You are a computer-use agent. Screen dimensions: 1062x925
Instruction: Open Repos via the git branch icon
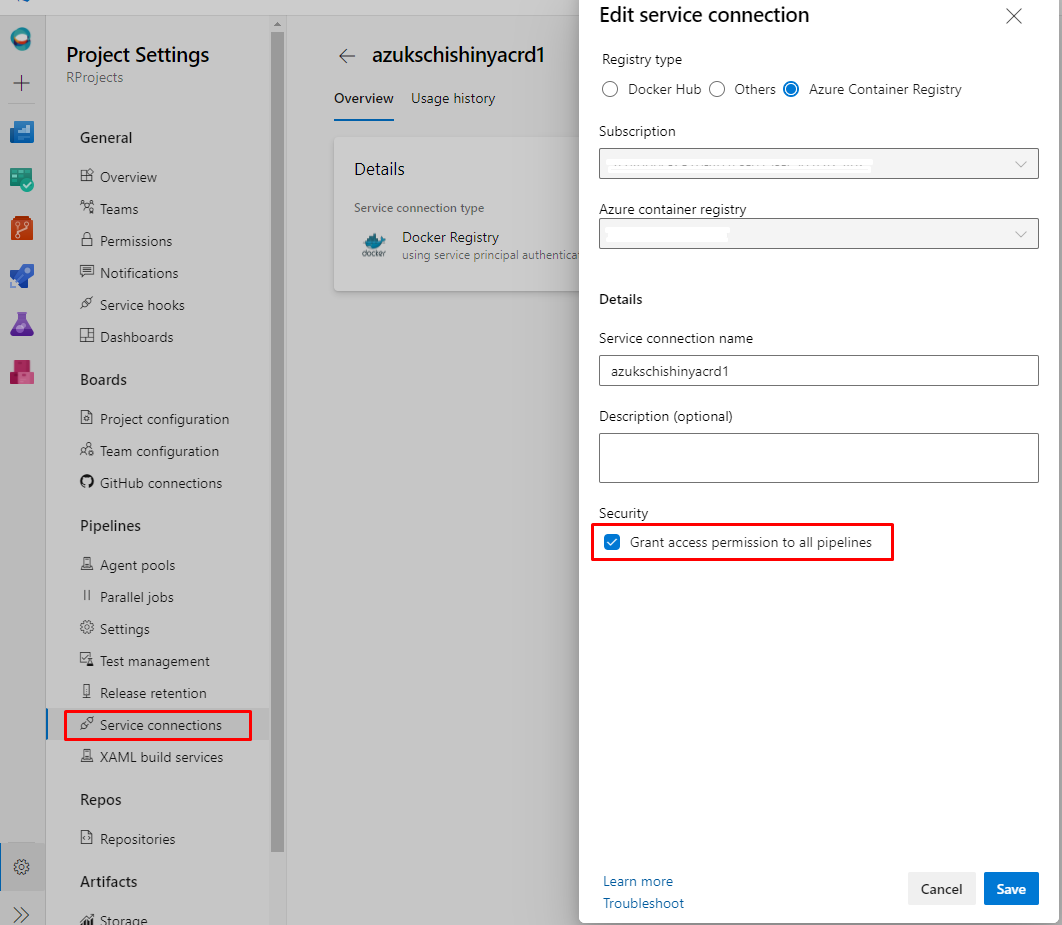pyautogui.click(x=22, y=227)
